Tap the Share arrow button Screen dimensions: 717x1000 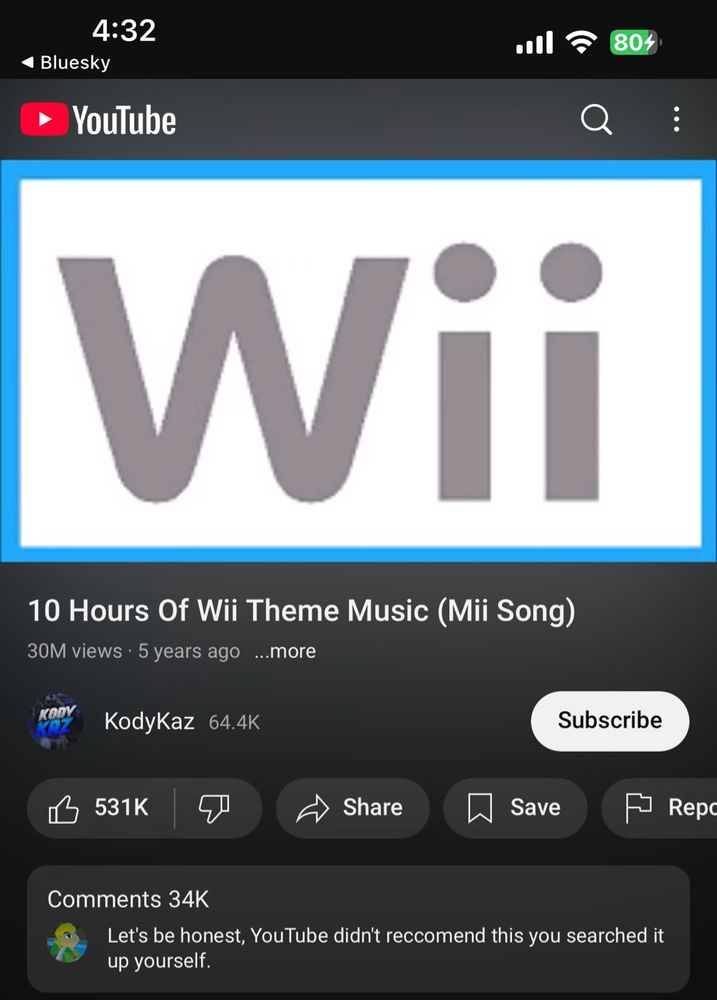pyautogui.click(x=352, y=807)
